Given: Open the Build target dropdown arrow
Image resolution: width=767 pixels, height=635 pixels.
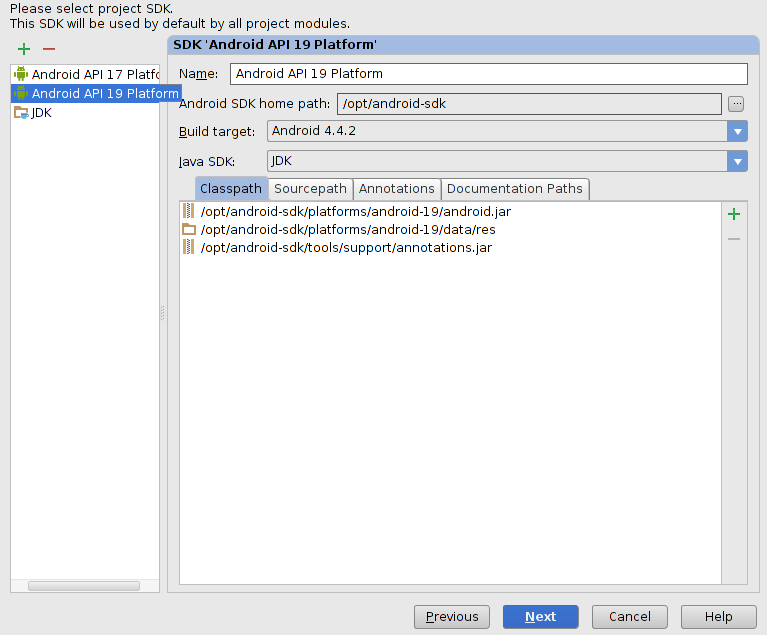Looking at the screenshot, I should click(x=737, y=131).
